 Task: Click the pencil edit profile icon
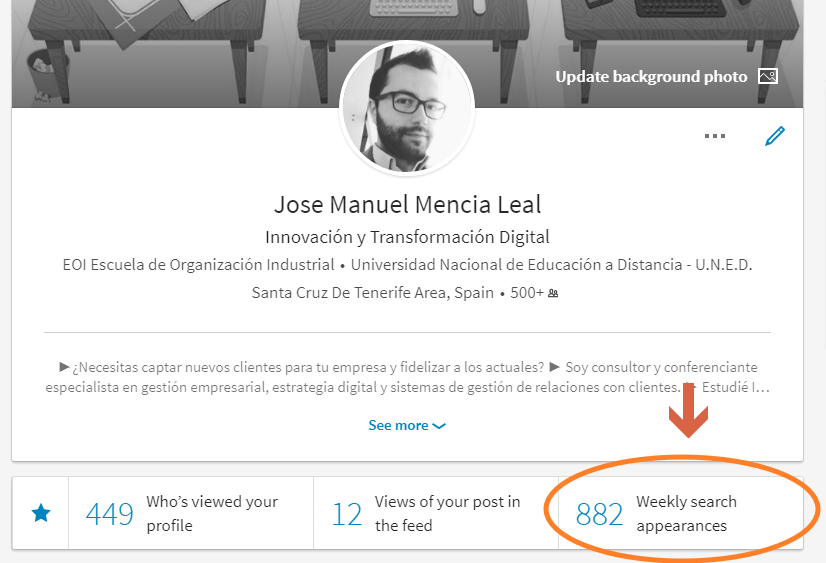[x=774, y=137]
